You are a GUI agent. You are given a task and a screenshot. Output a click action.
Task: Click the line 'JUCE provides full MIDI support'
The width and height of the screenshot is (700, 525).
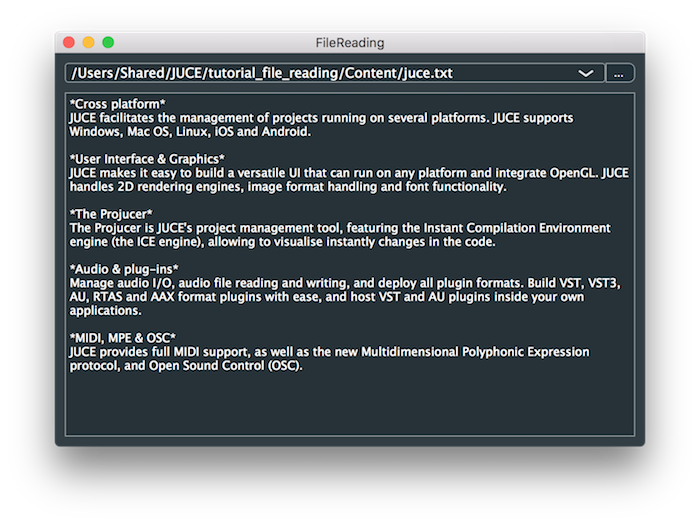pyautogui.click(x=330, y=352)
